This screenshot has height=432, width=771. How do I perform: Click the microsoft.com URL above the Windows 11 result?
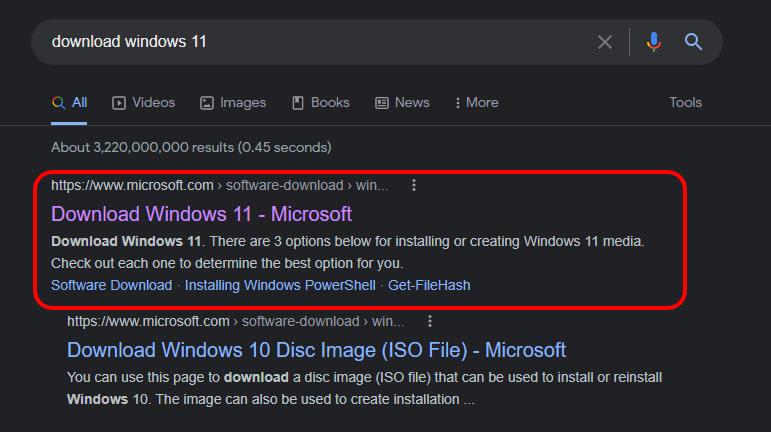tap(220, 185)
